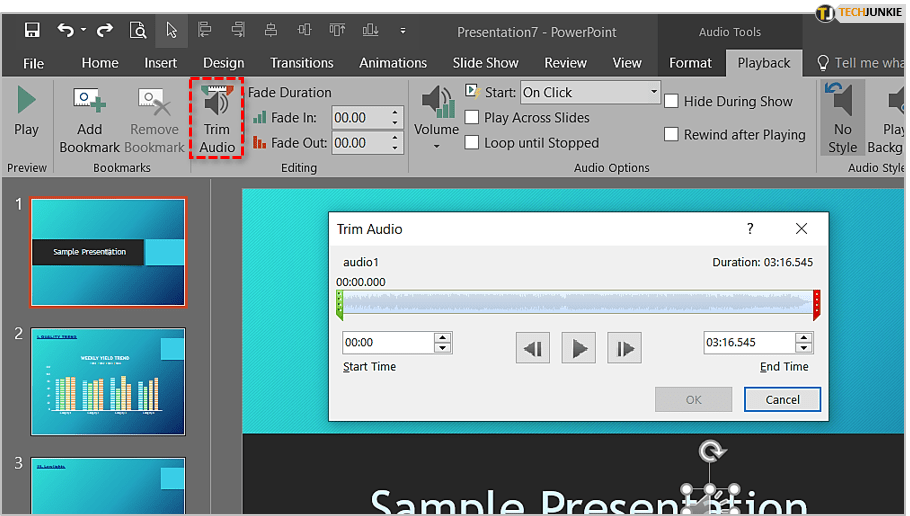
Task: Enable Play Across Slides checkbox
Action: click(472, 117)
